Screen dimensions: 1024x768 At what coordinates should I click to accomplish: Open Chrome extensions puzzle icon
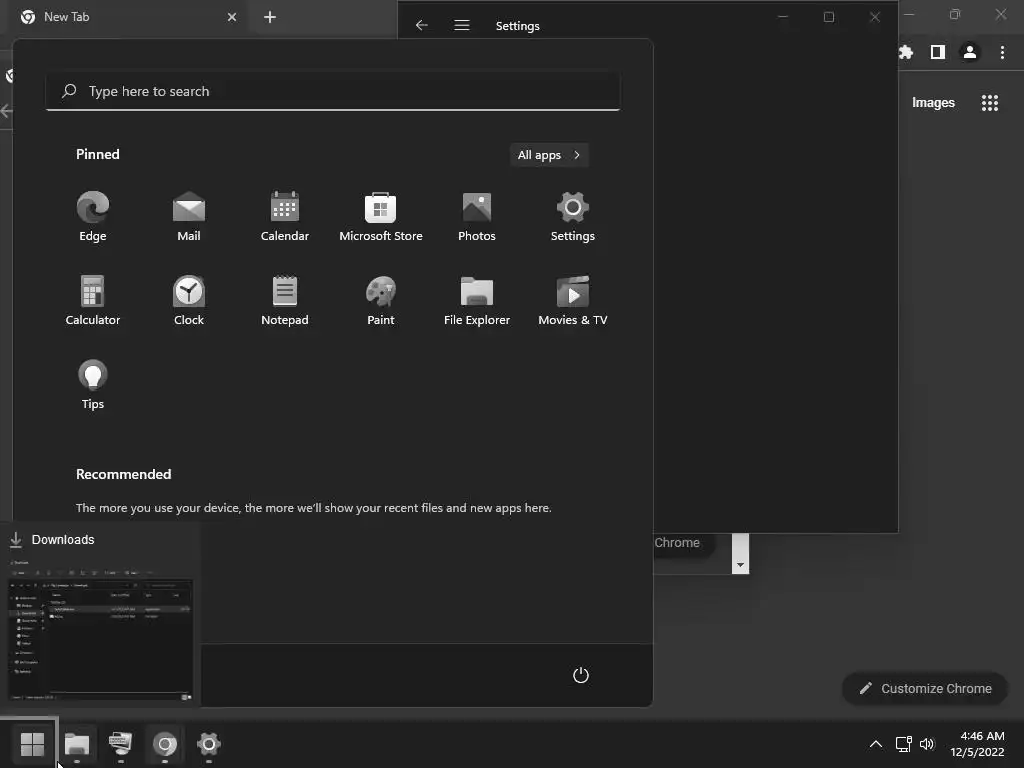pos(905,52)
